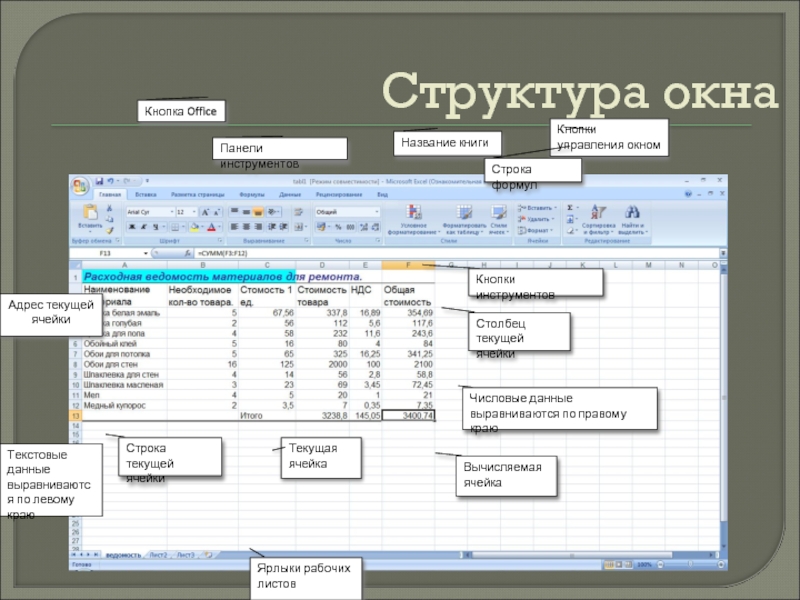Click the Paste (Вставить) clipboard icon

click(91, 213)
